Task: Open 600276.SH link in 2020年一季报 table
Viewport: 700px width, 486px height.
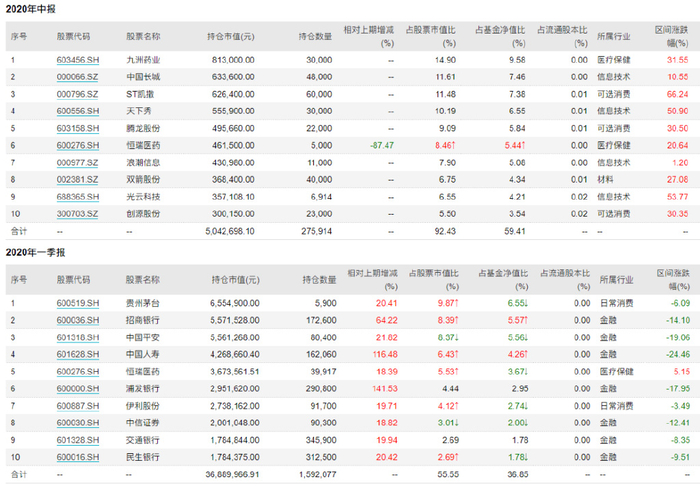Action: [x=78, y=371]
